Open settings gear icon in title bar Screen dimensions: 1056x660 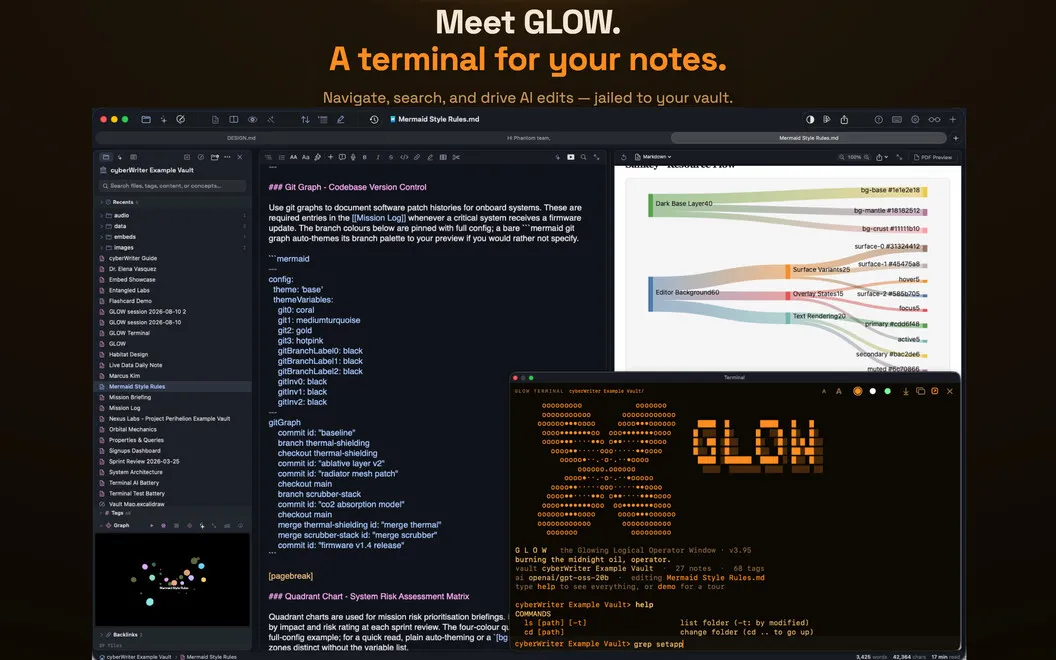pyautogui.click(x=915, y=119)
